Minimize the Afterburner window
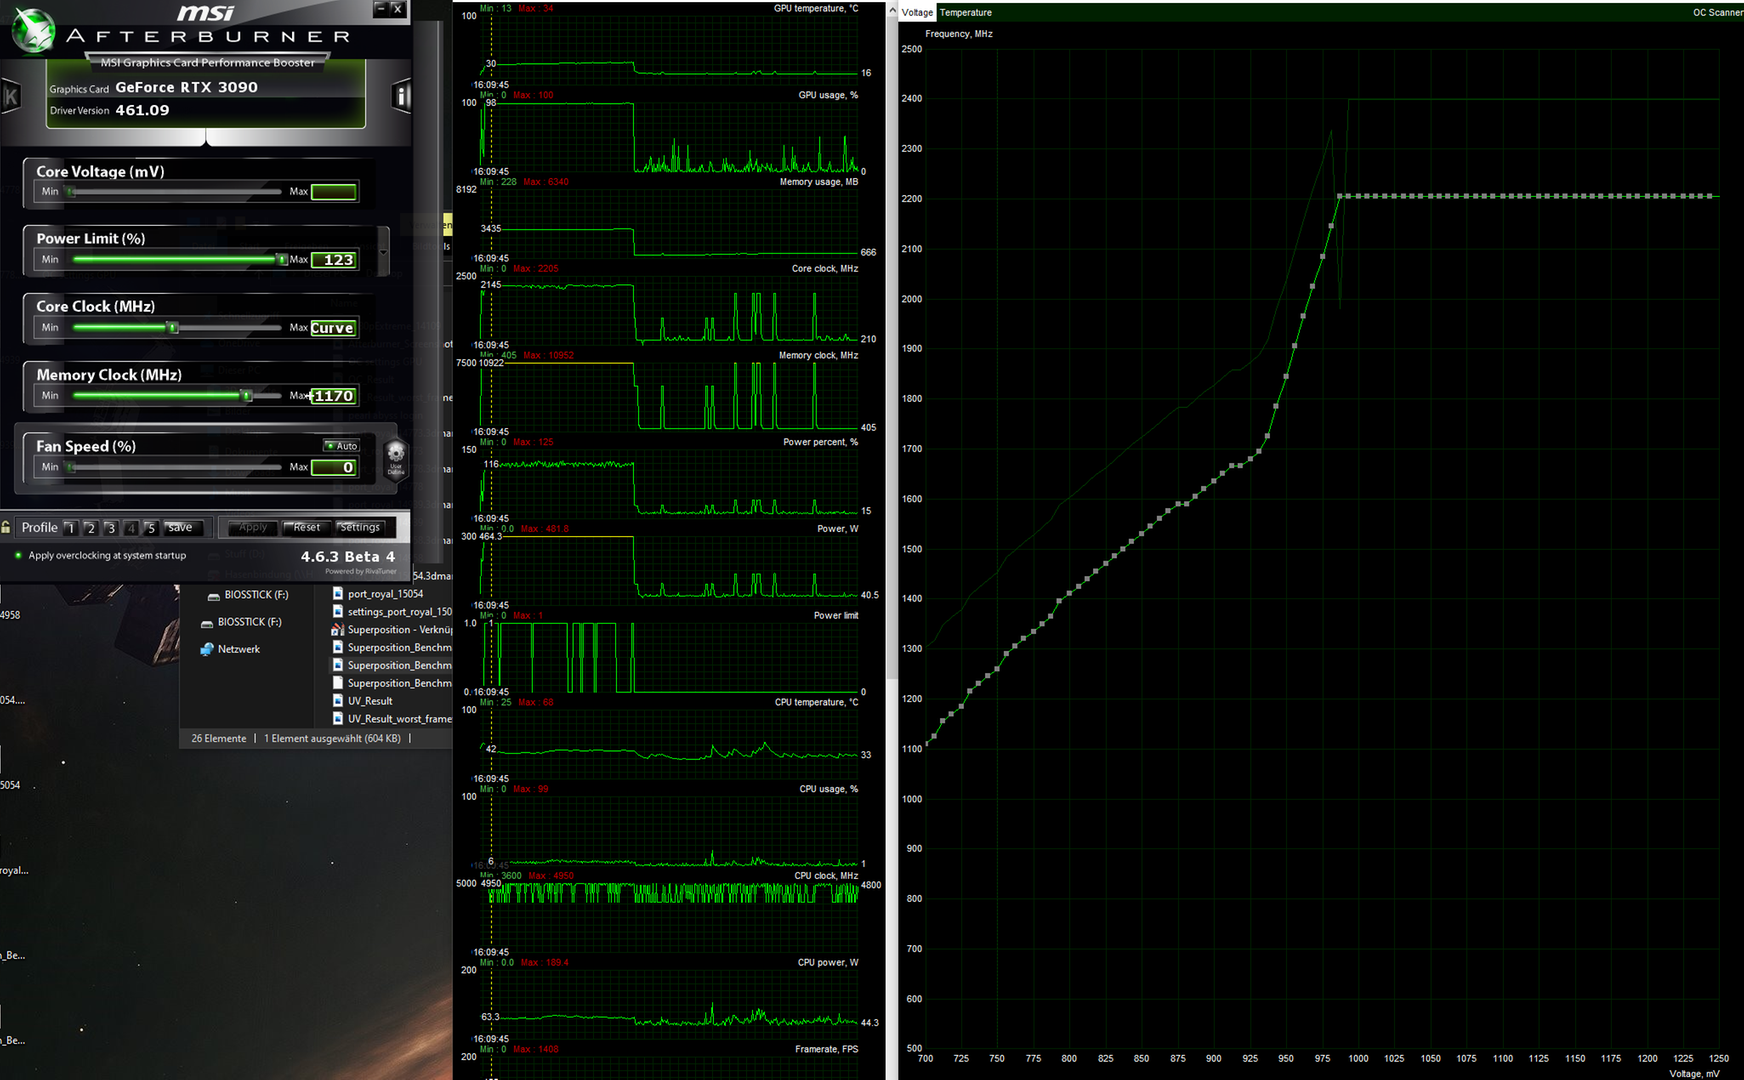The width and height of the screenshot is (1744, 1080). pos(380,8)
